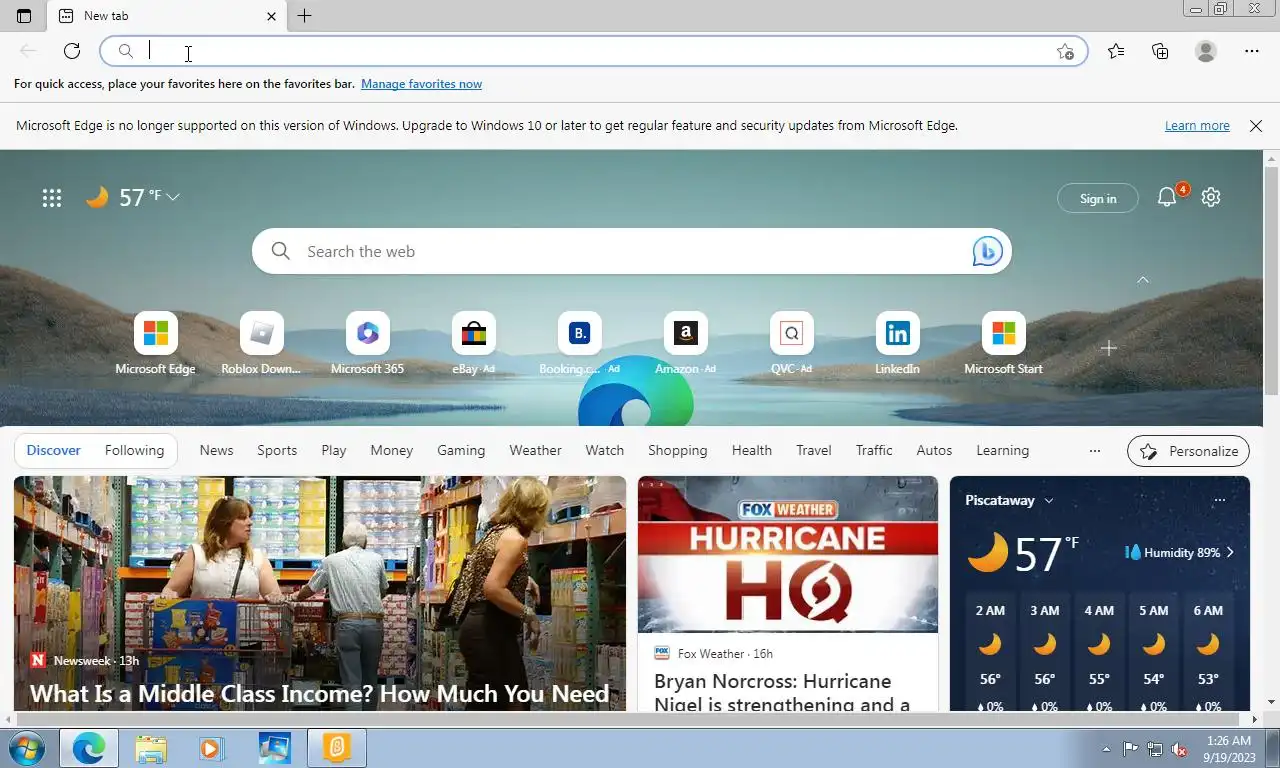Open the app launcher grid icon
This screenshot has height=768, width=1280.
(x=52, y=197)
